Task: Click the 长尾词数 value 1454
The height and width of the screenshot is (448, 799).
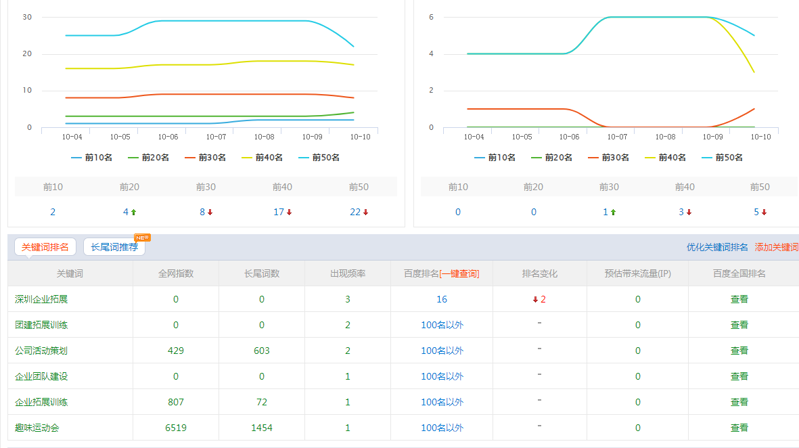Action: 262,428
